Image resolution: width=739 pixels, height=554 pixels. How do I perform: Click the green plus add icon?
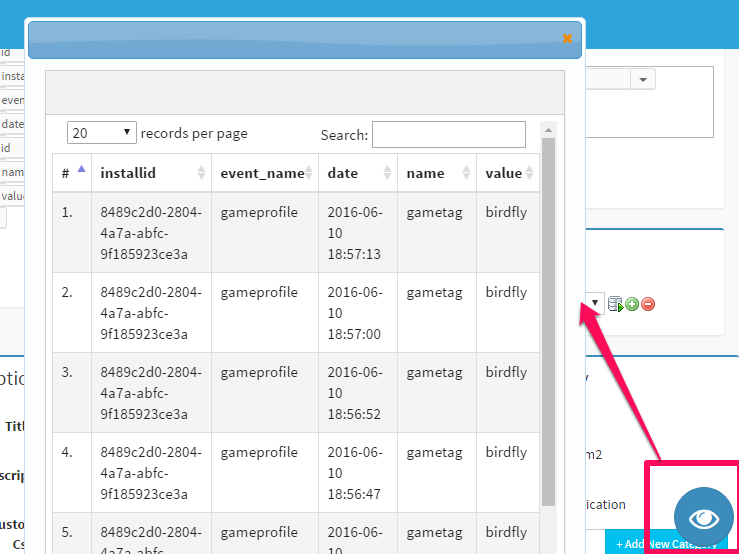point(632,304)
